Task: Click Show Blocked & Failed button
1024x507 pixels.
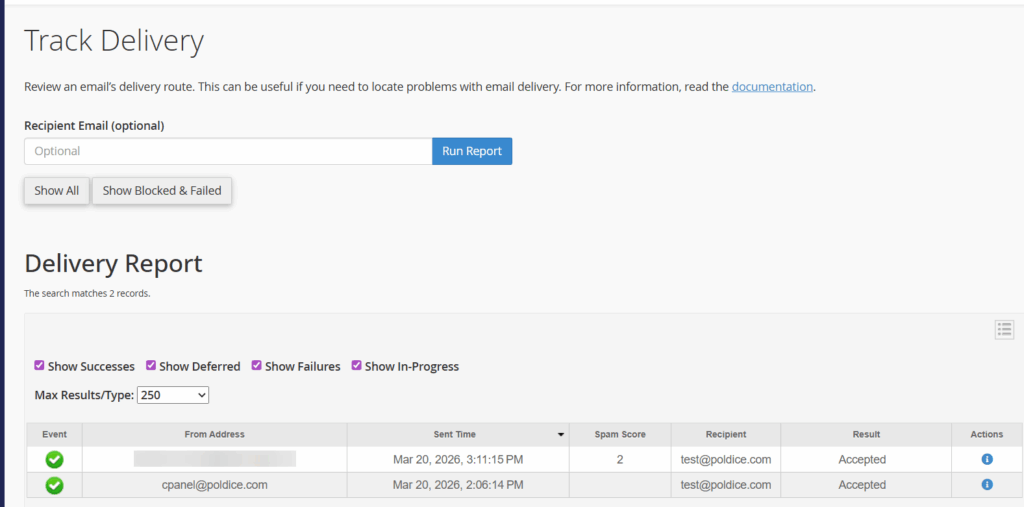Action: [x=162, y=191]
